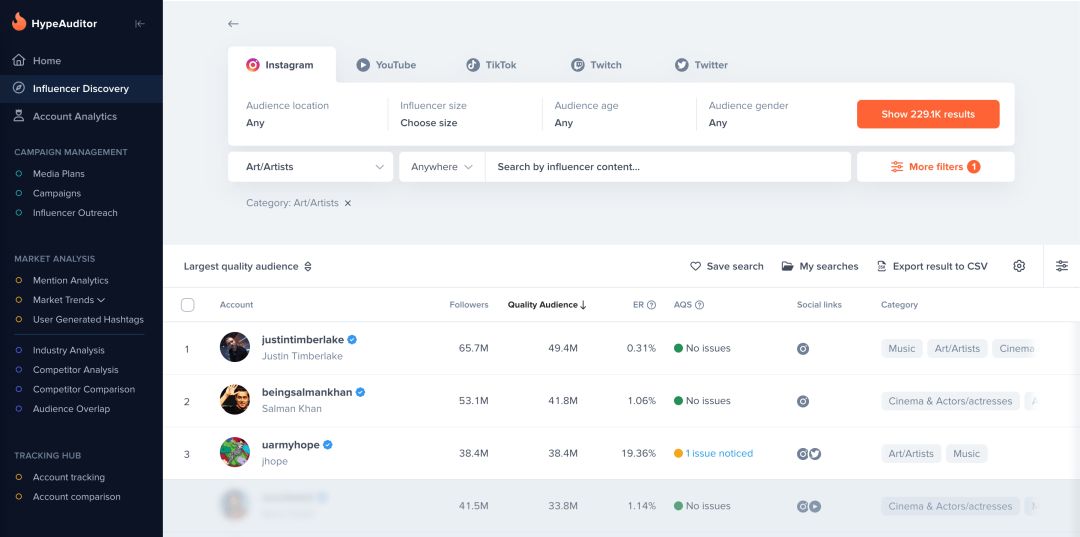
Task: Click ER column help icon
Action: pyautogui.click(x=652, y=305)
